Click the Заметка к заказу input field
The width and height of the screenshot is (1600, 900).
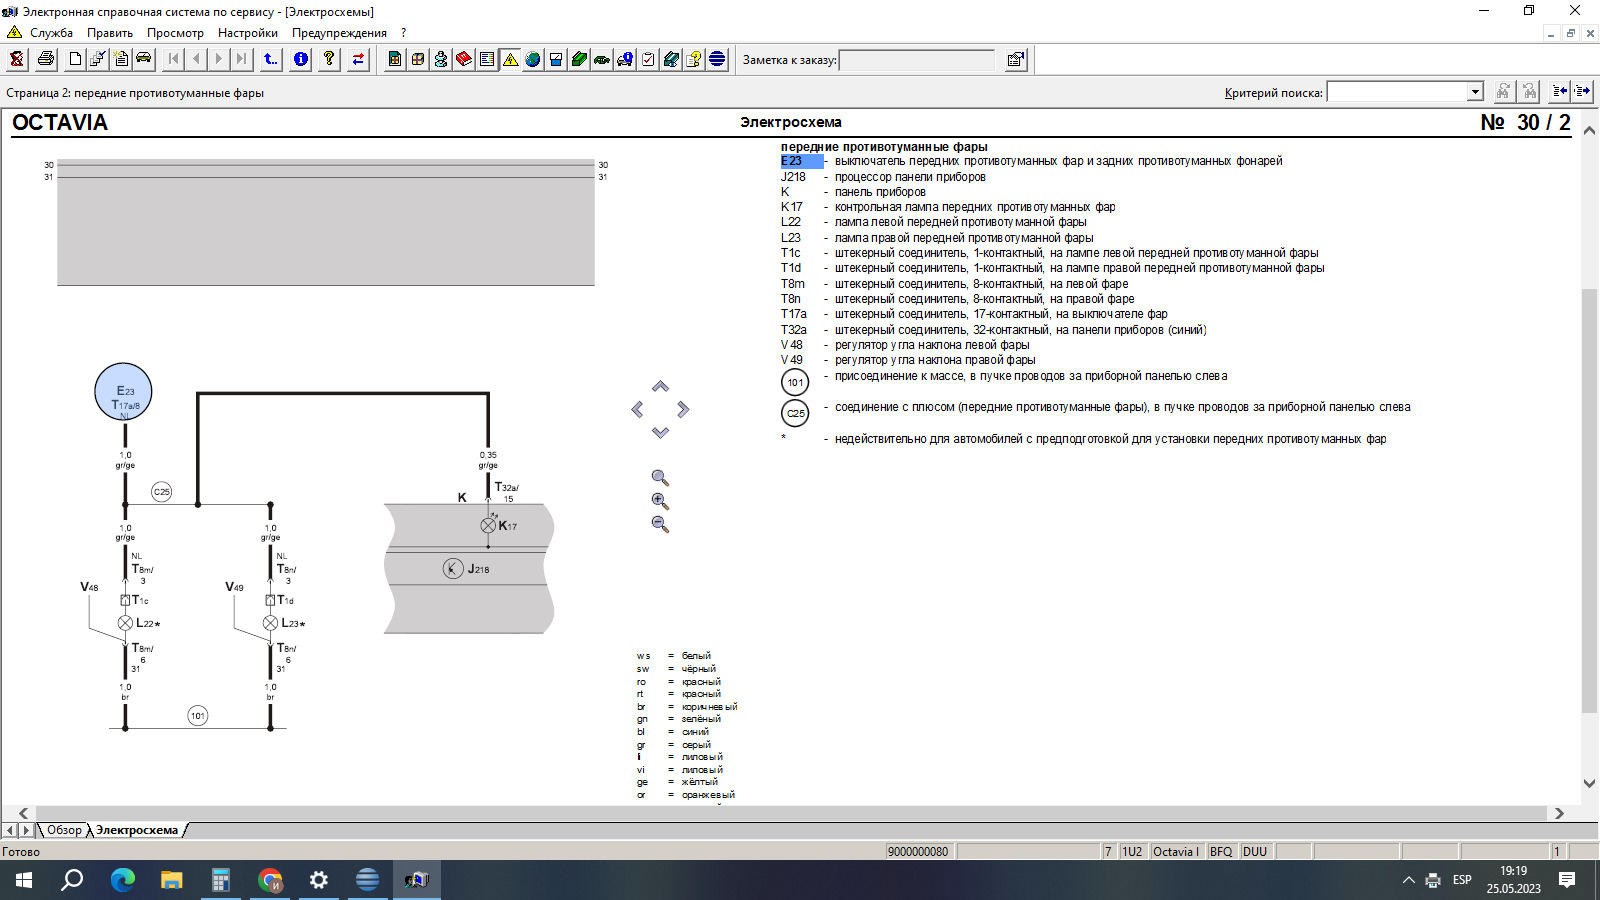(x=917, y=60)
